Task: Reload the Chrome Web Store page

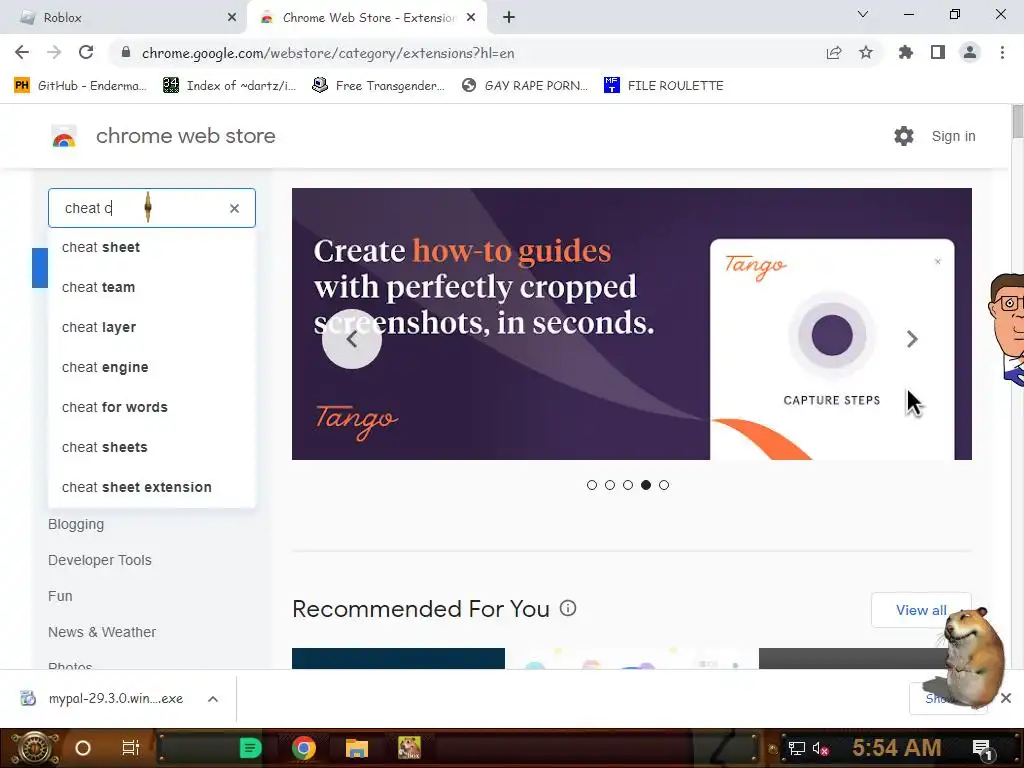Action: (86, 52)
